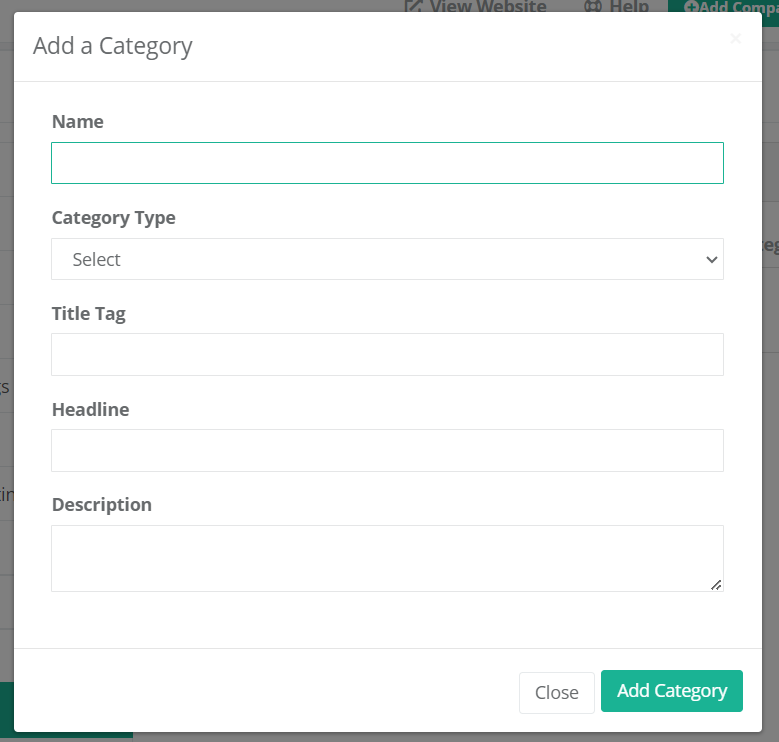The image size is (779, 742).
Task: Click the Help link text
Action: click(629, 6)
